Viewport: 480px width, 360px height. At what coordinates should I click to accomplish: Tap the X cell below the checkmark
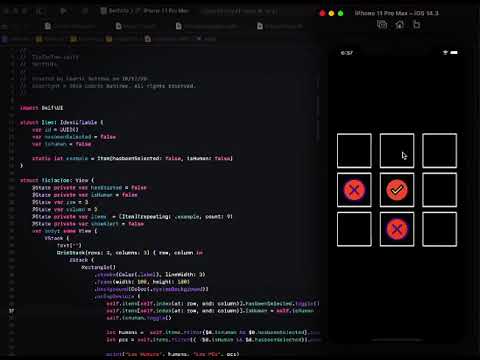click(x=397, y=229)
